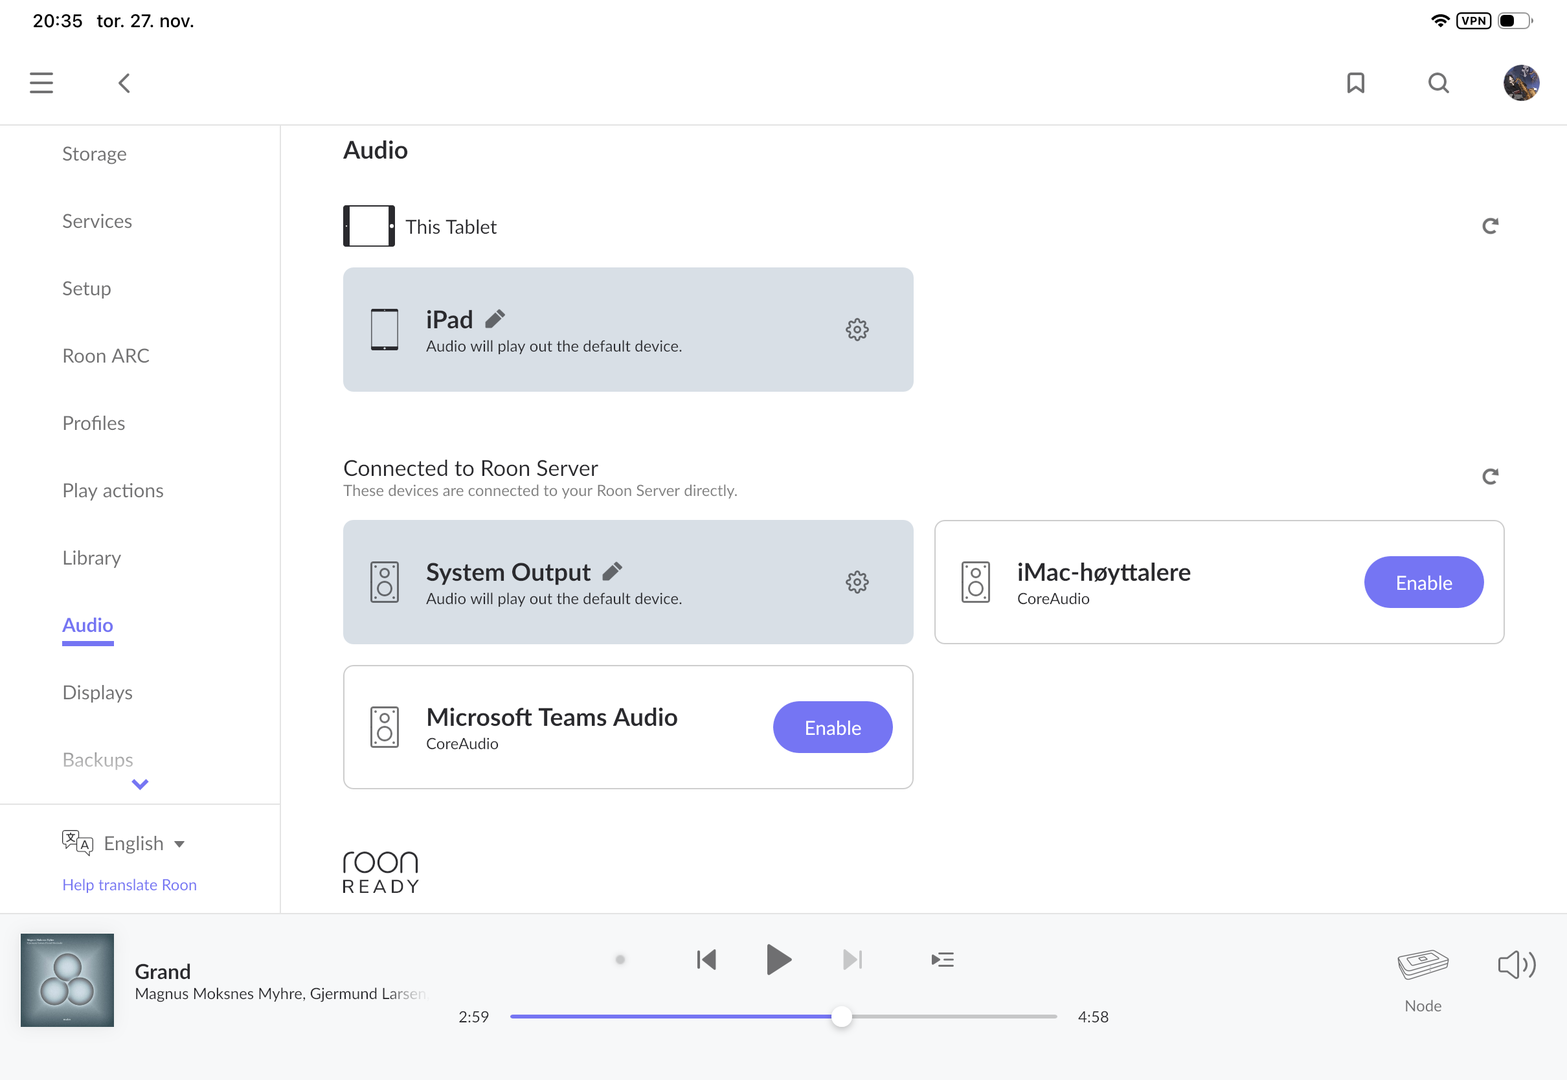Open the Roon ARC settings tab

pyautogui.click(x=106, y=356)
